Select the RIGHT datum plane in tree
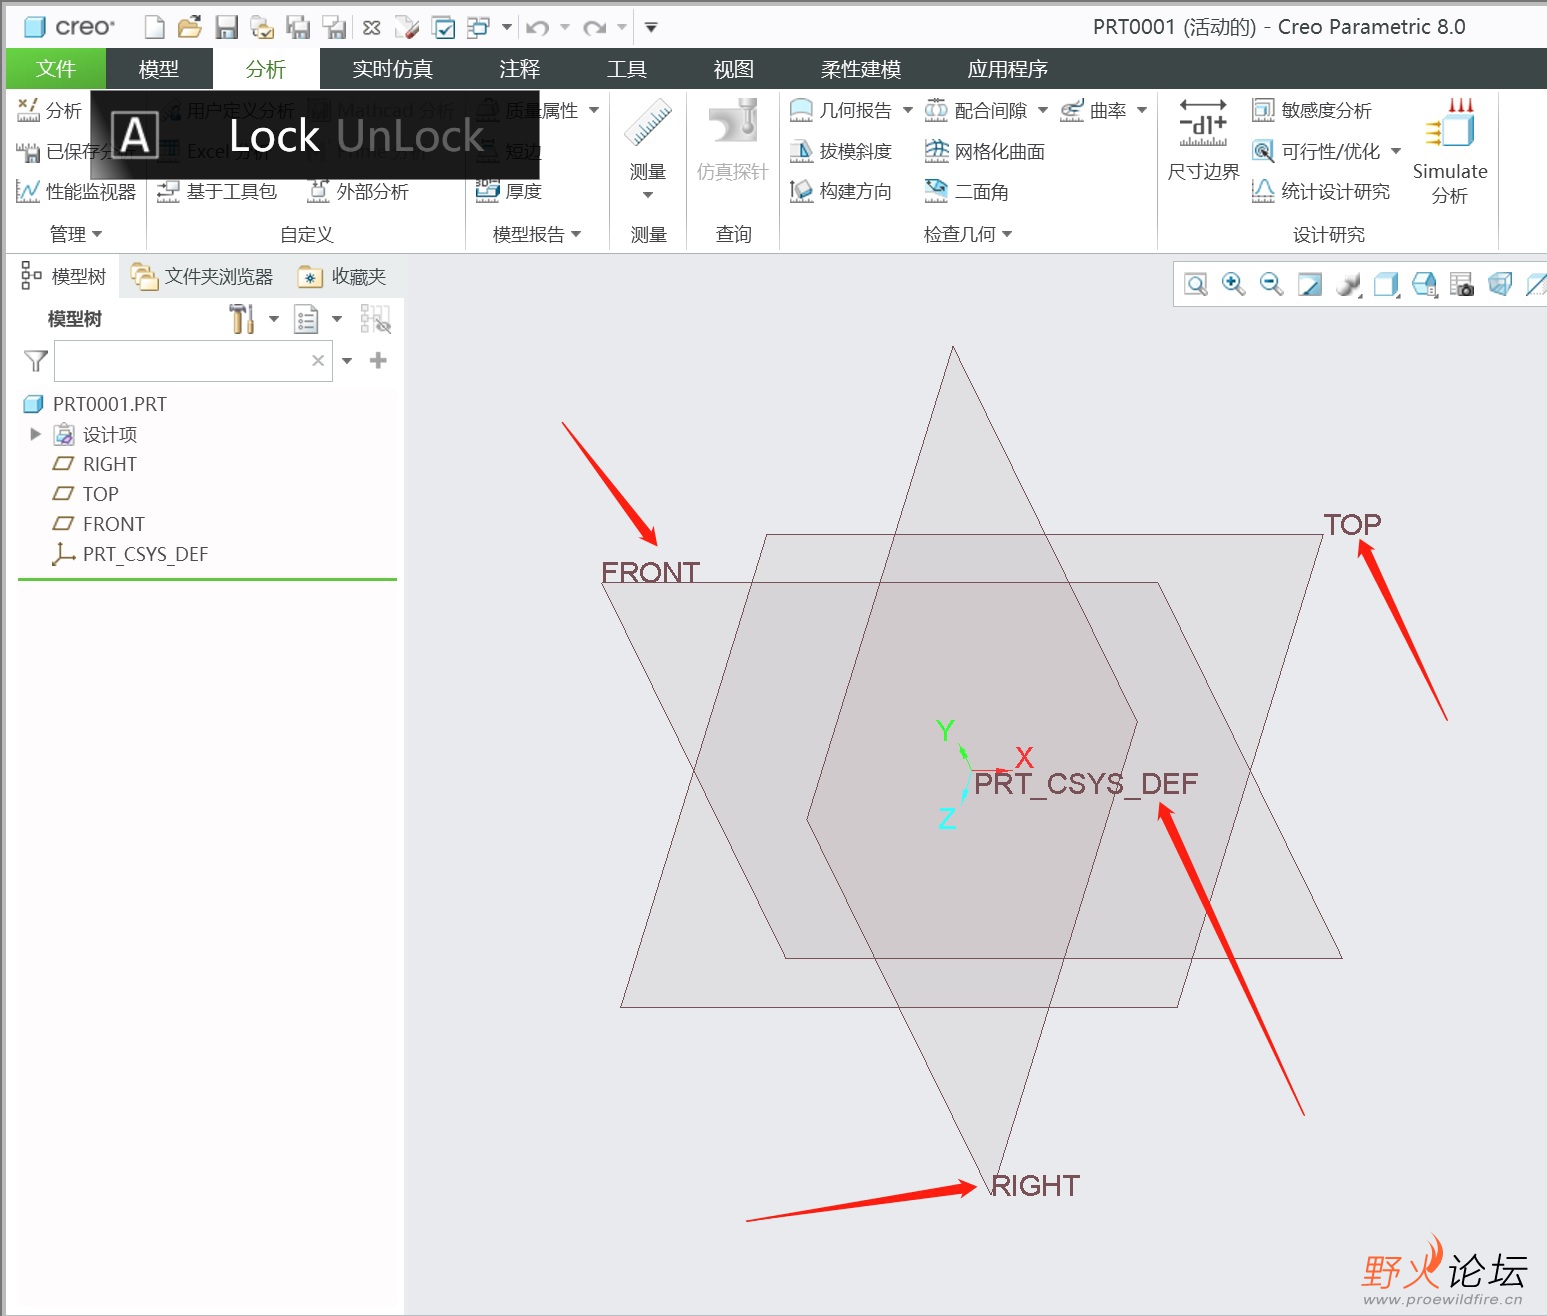 tap(95, 464)
